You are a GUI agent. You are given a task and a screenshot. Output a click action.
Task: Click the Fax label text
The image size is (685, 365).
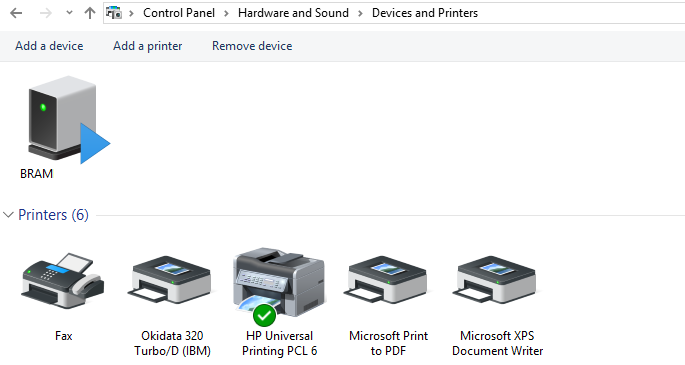63,336
